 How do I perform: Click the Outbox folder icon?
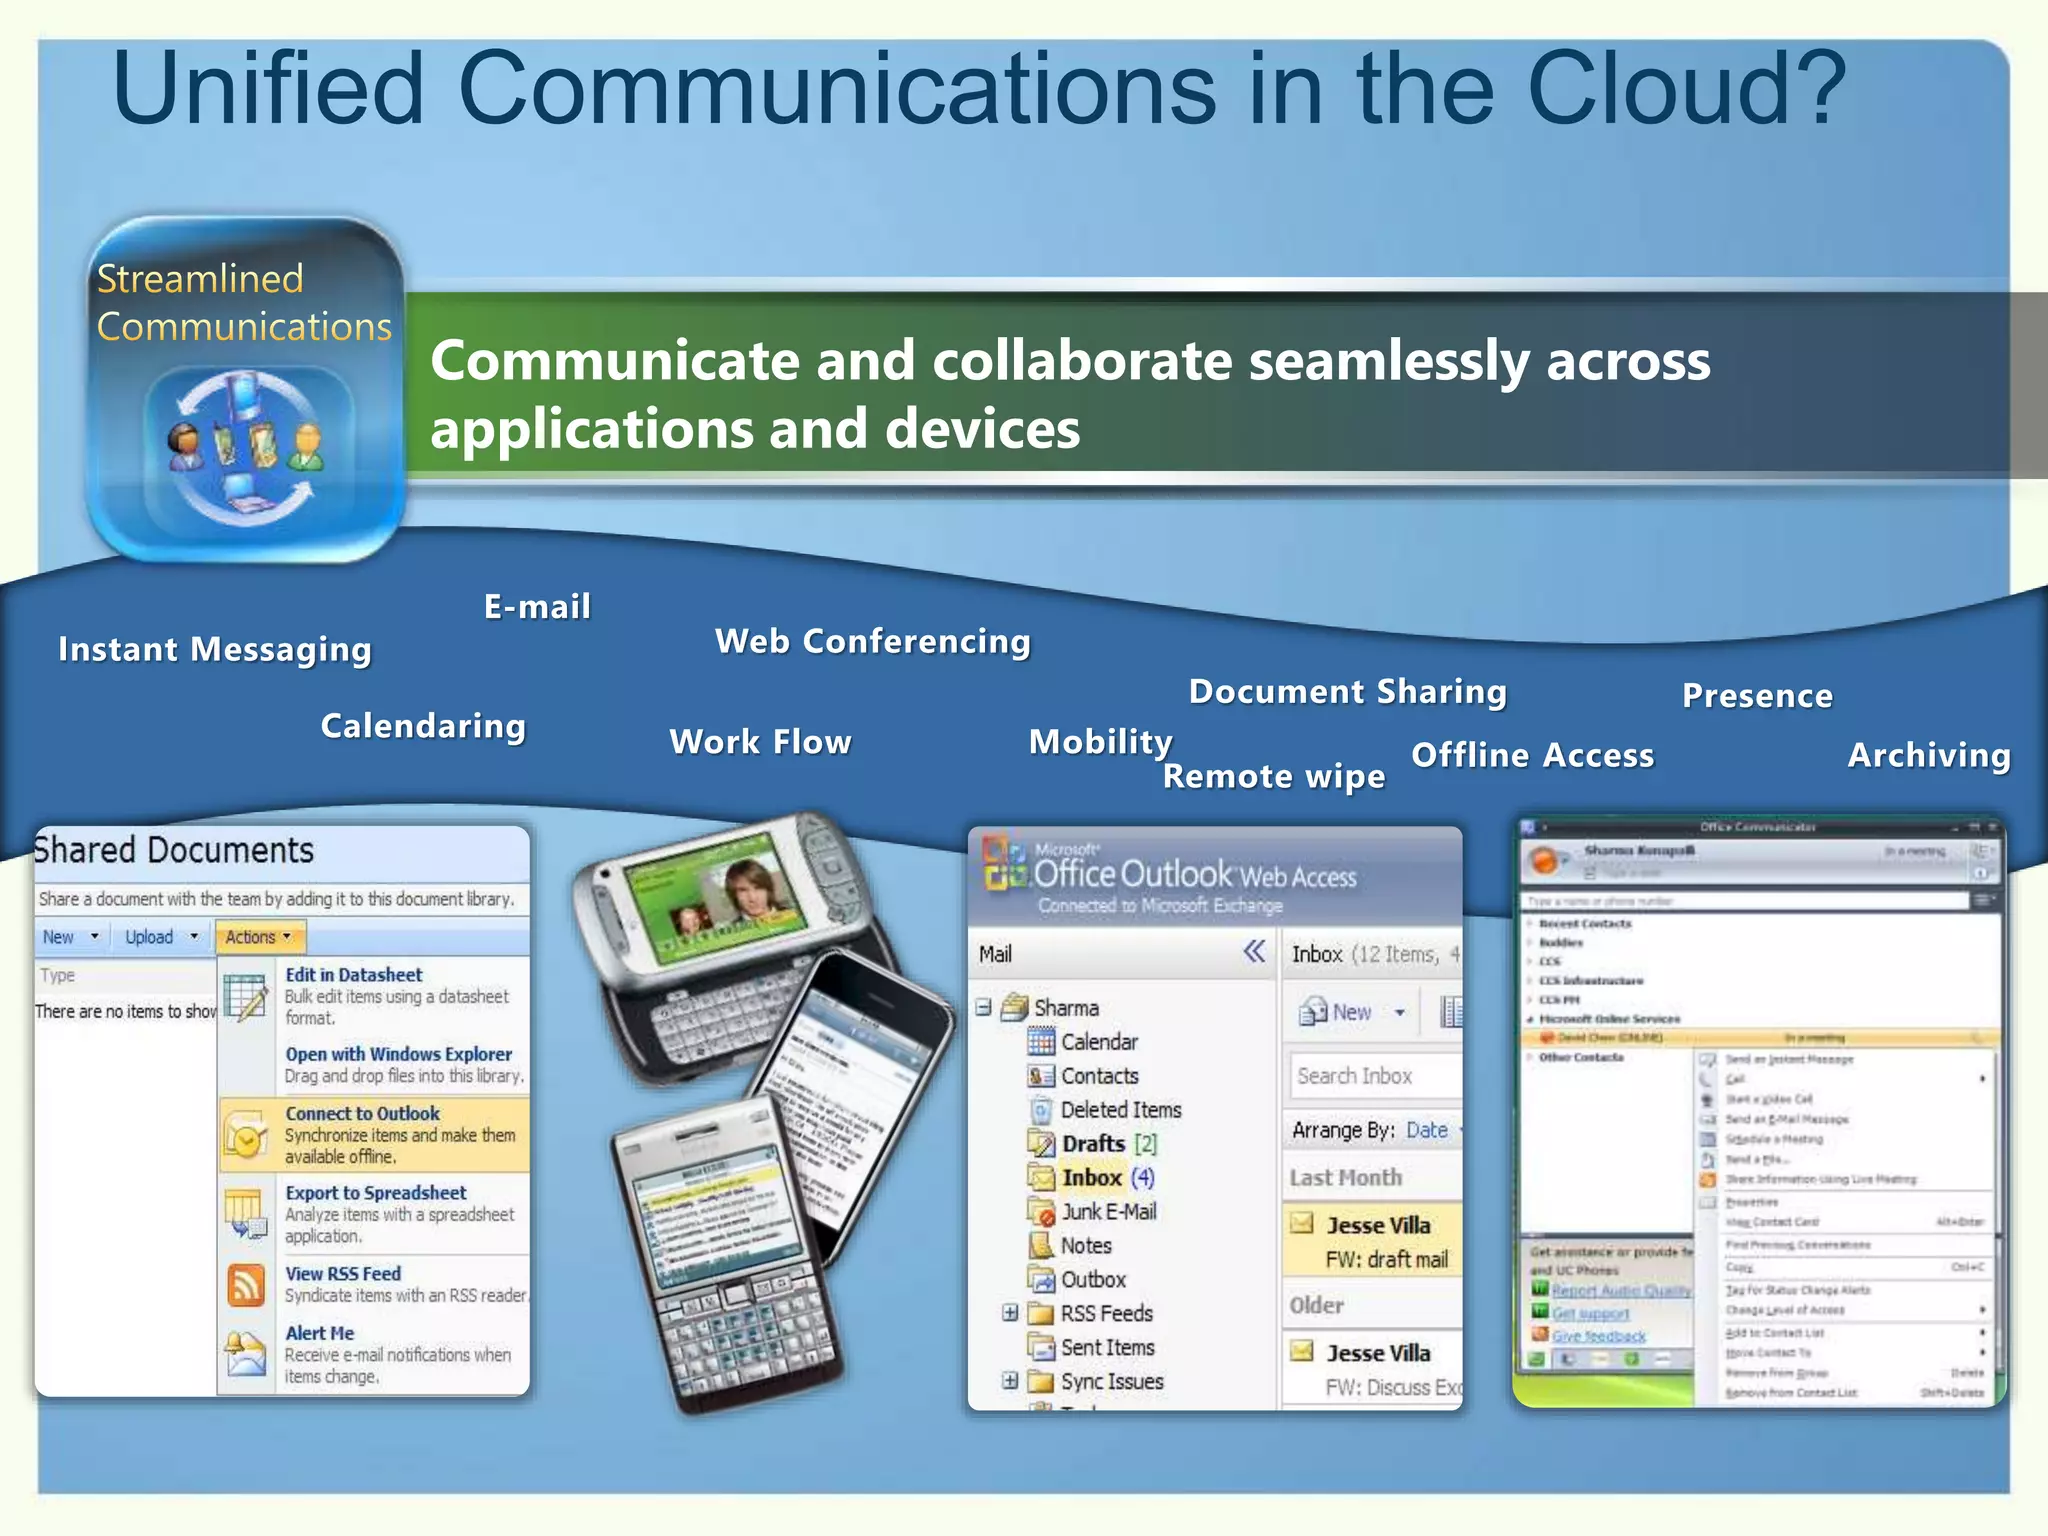coord(1041,1280)
